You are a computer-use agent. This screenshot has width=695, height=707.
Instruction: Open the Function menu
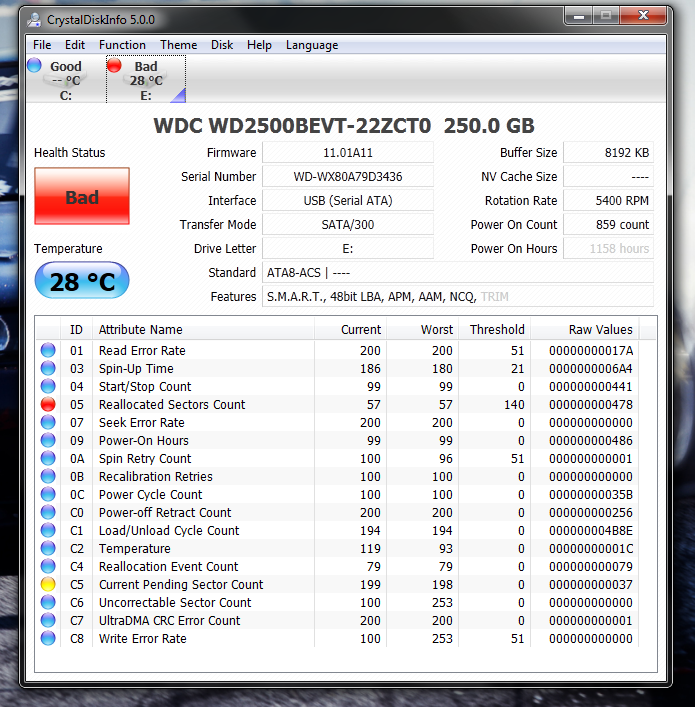(122, 45)
